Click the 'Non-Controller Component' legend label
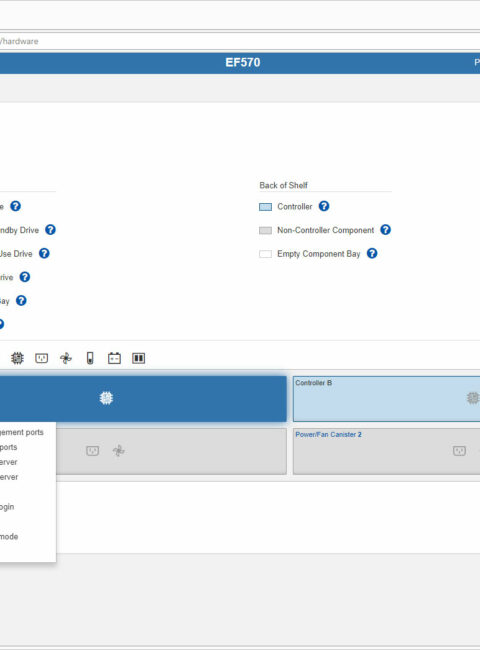480x650 pixels. tap(325, 230)
